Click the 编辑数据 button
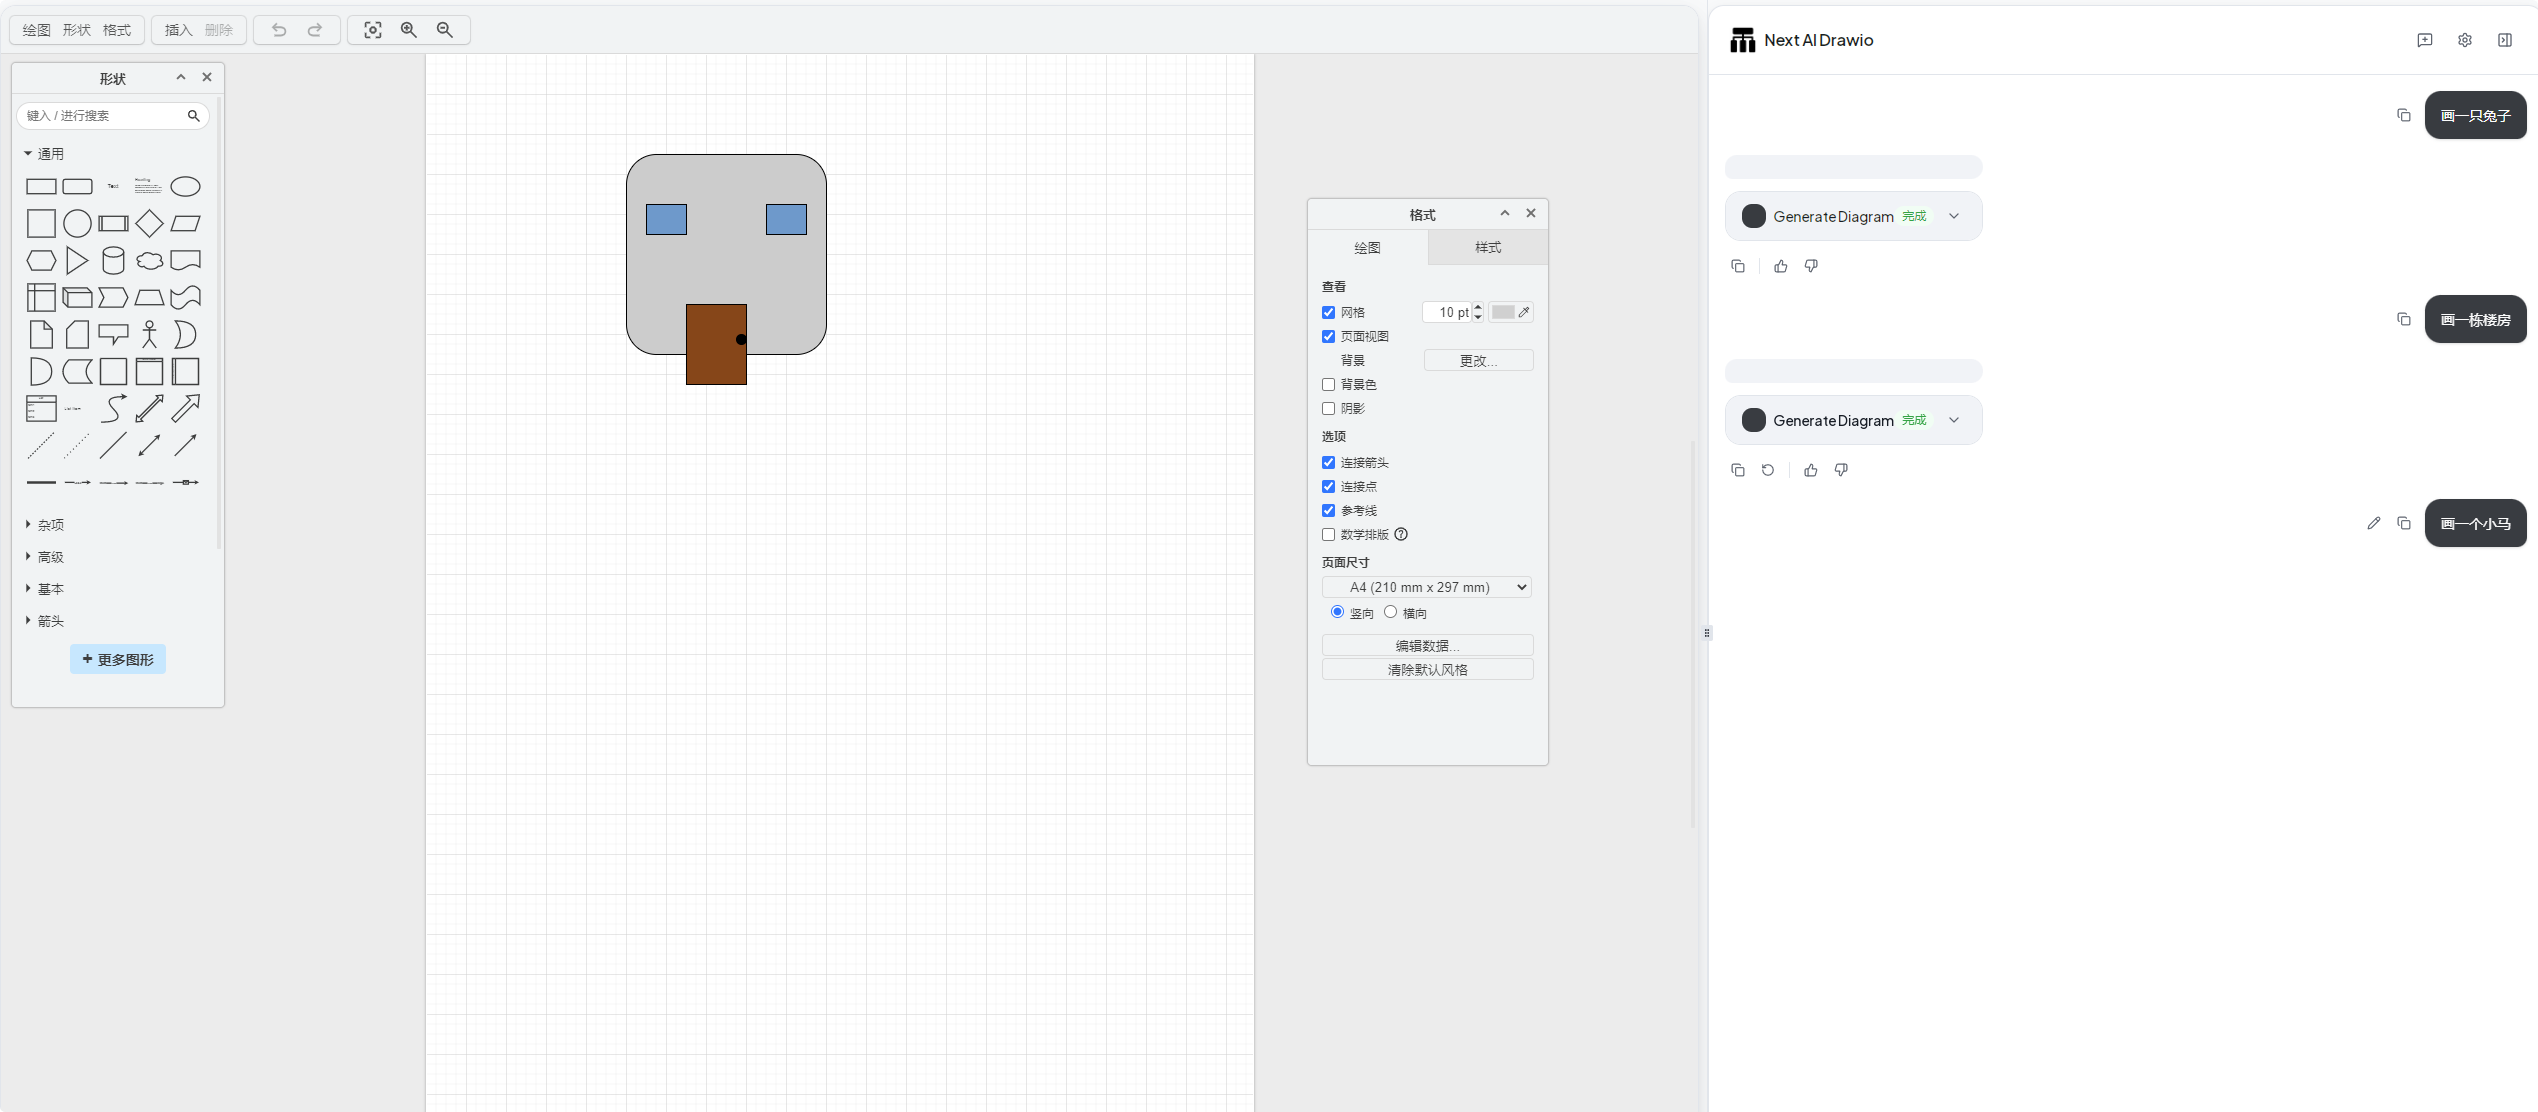Image resolution: width=2538 pixels, height=1112 pixels. [1427, 645]
